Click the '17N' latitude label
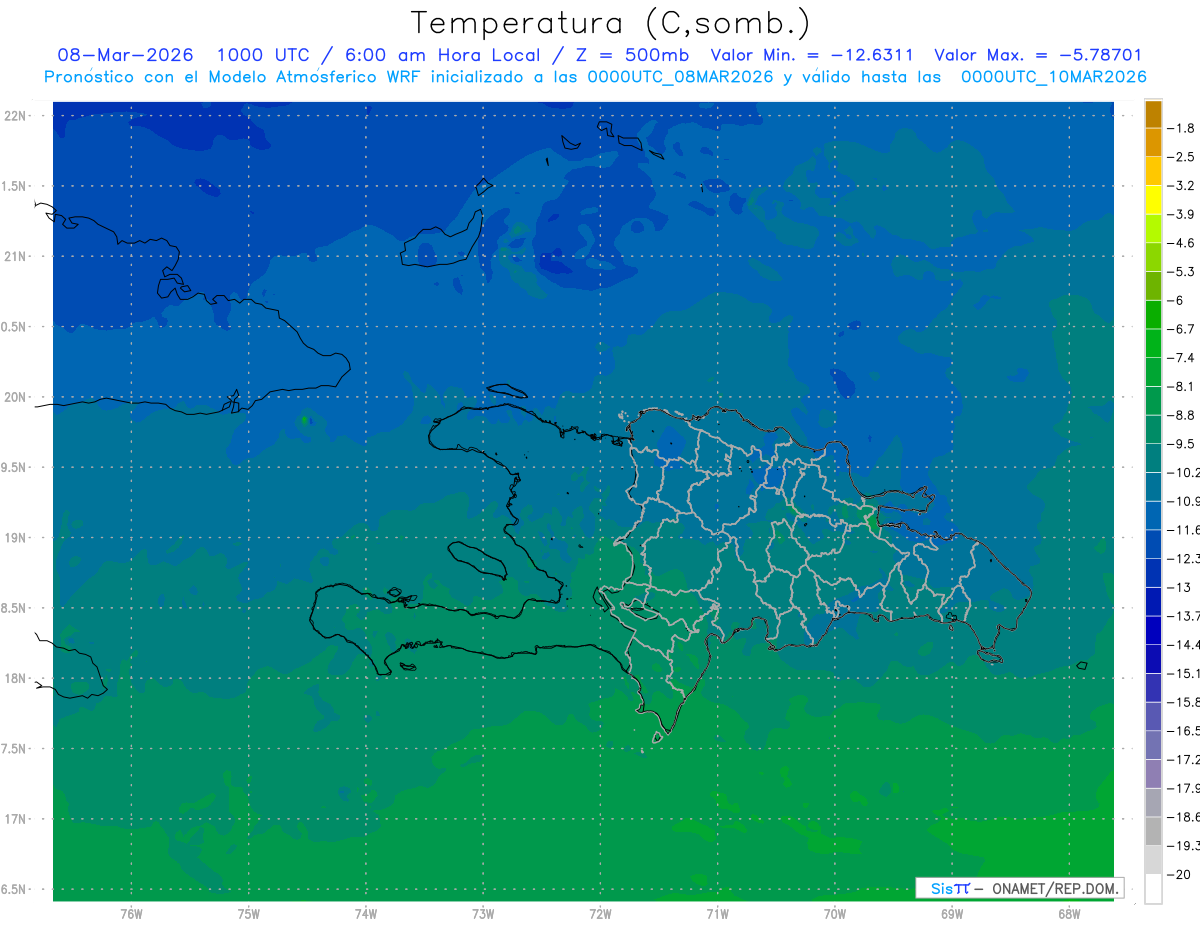Image resolution: width=1200 pixels, height=927 pixels. [17, 819]
